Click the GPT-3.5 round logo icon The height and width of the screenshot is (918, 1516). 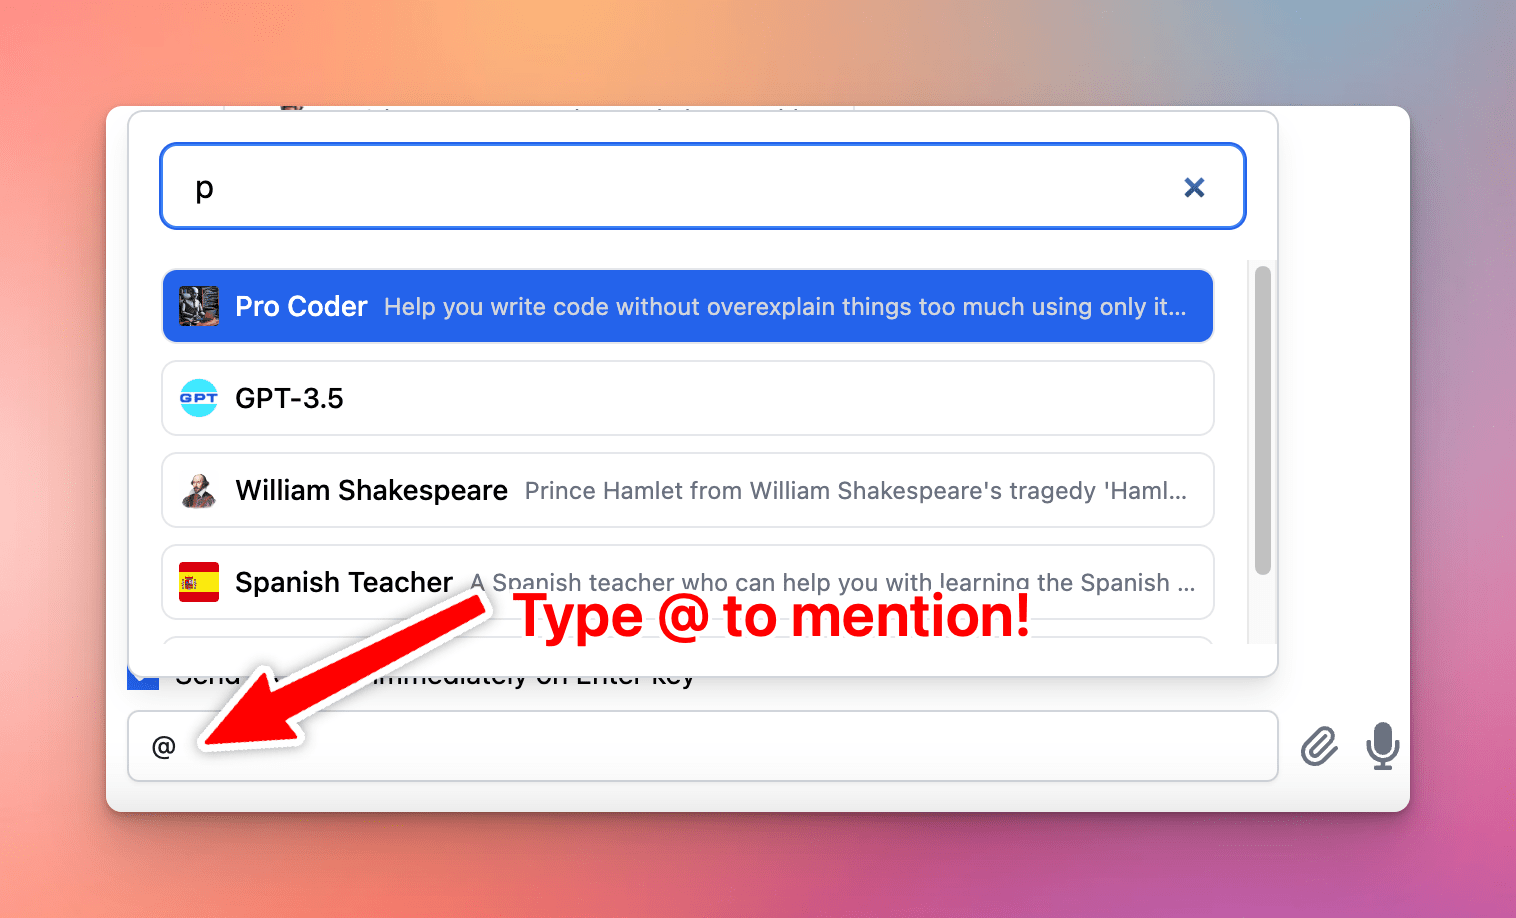point(199,398)
